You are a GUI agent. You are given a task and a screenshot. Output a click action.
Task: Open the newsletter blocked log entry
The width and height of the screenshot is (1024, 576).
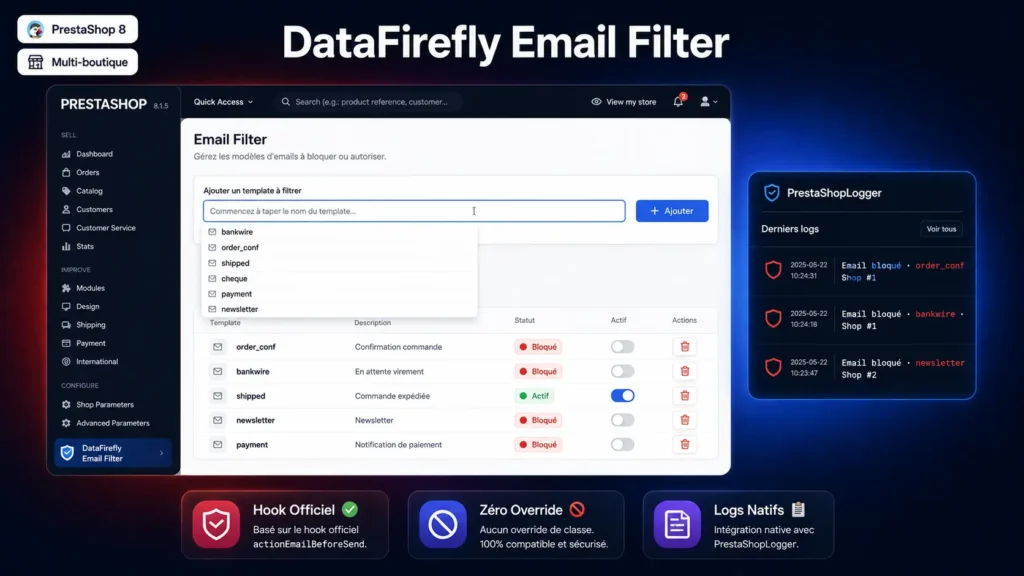pos(863,368)
